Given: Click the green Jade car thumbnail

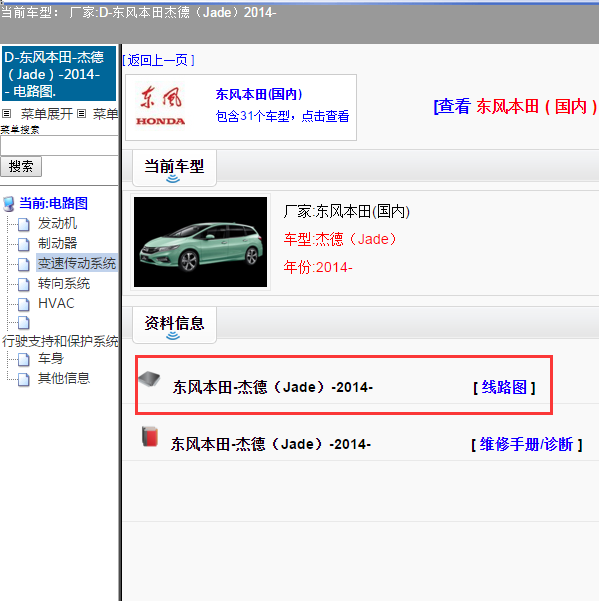Looking at the screenshot, I should (x=200, y=242).
